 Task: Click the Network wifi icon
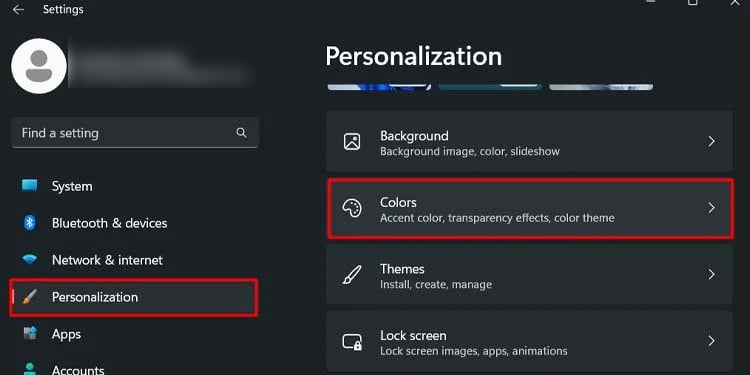coord(30,260)
